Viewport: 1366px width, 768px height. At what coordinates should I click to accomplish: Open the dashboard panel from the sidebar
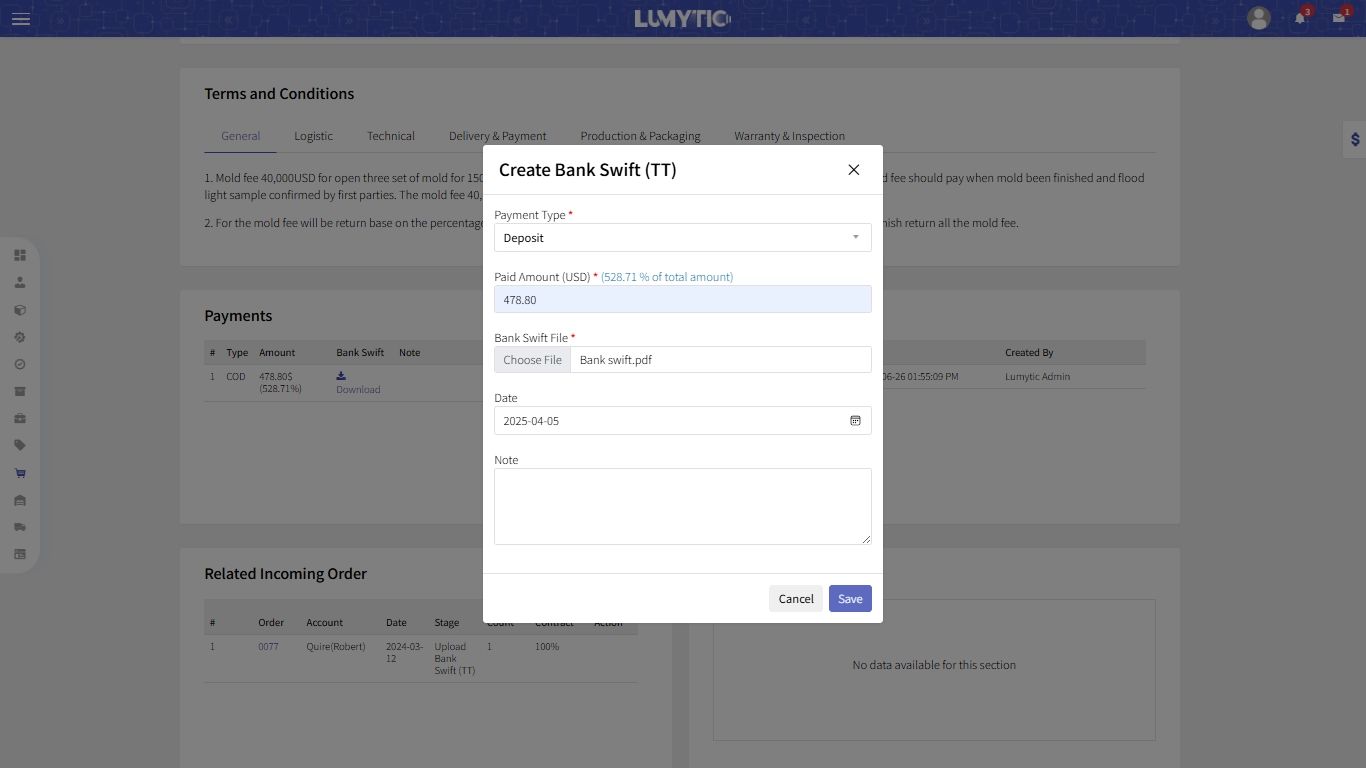20,255
